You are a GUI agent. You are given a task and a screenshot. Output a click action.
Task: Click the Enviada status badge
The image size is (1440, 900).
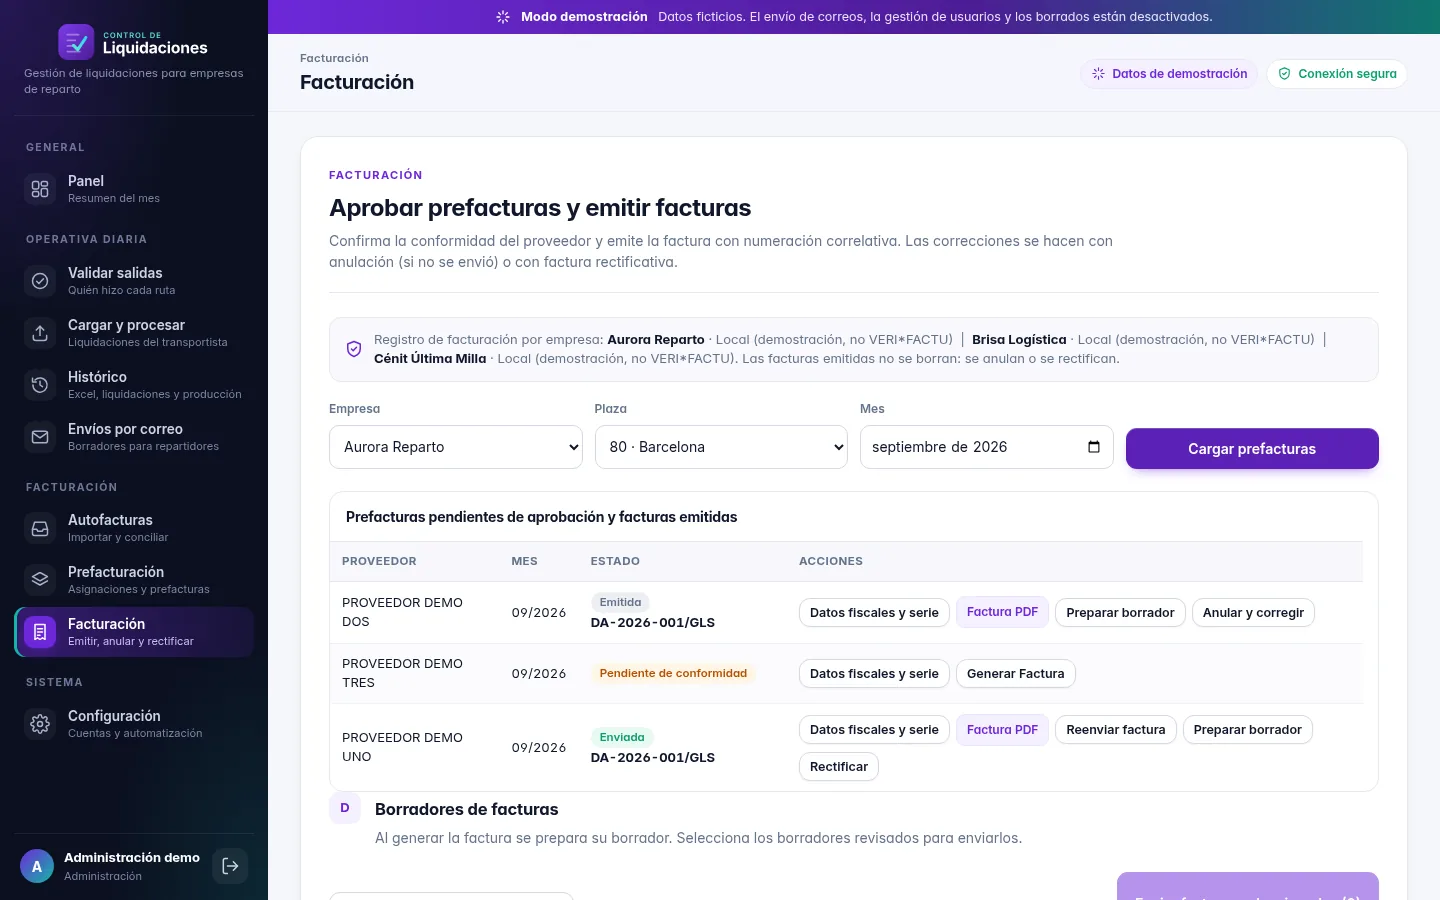622,737
